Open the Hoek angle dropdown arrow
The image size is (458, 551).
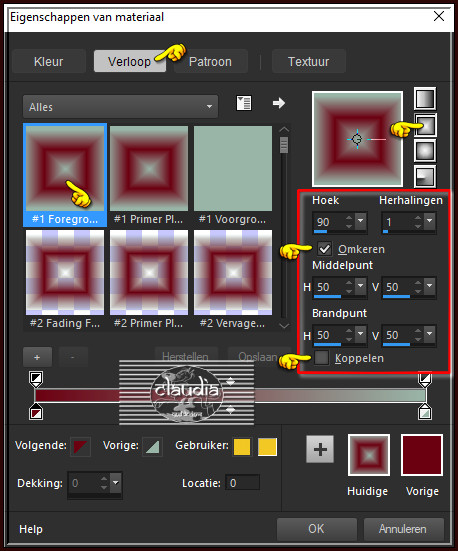pyautogui.click(x=360, y=221)
